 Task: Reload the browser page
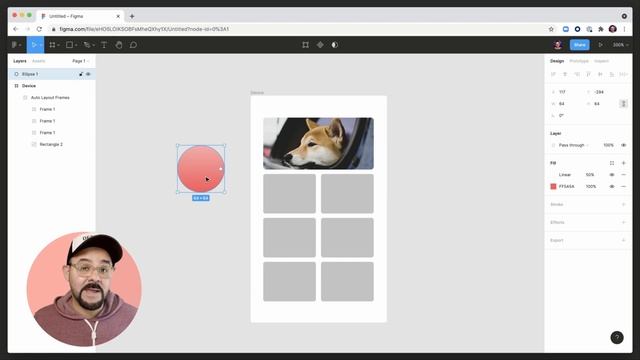coord(39,29)
